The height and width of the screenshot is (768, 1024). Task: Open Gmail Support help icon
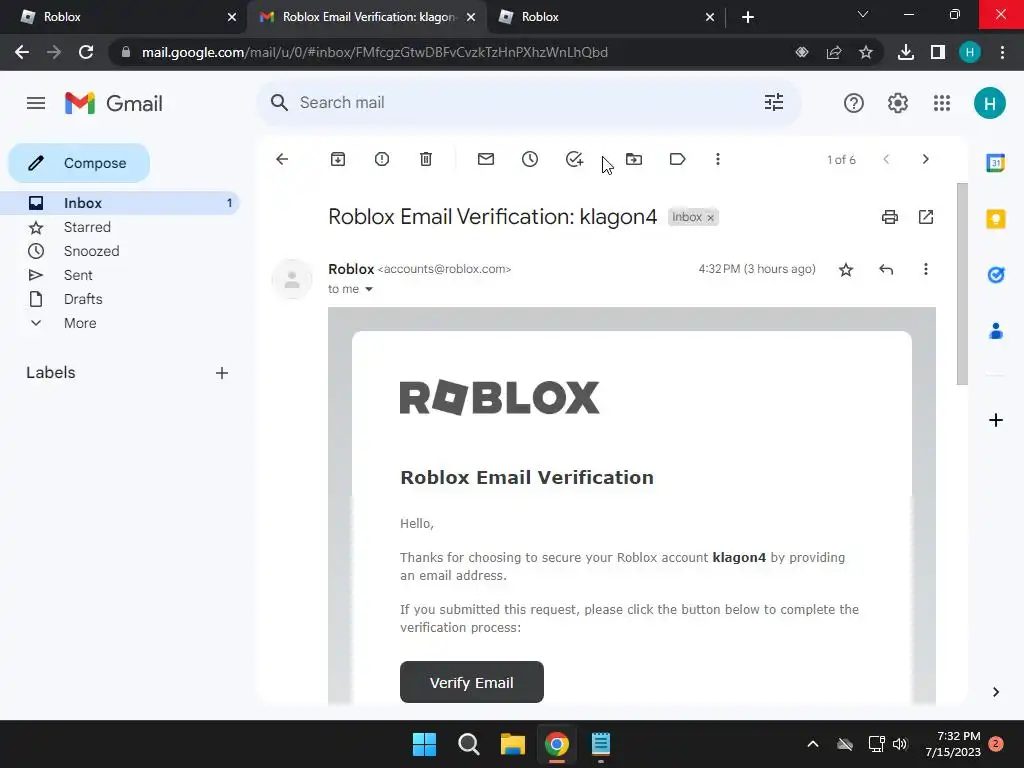[x=854, y=103]
